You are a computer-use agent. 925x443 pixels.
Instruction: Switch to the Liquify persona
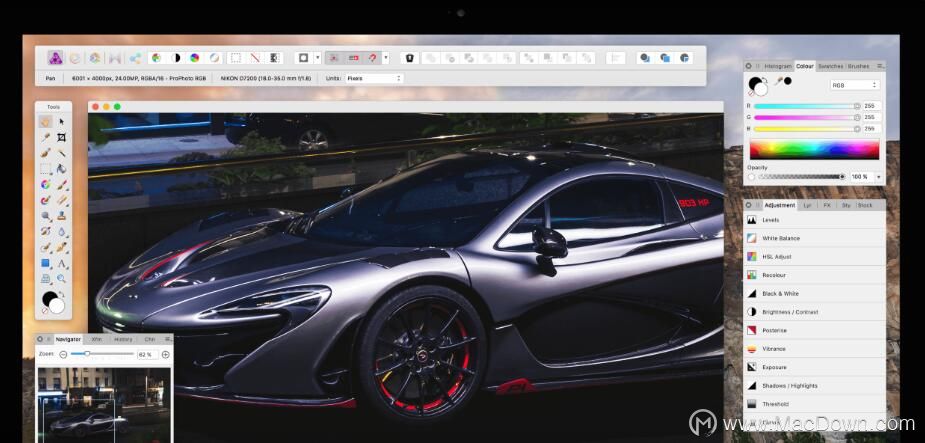[x=75, y=58]
